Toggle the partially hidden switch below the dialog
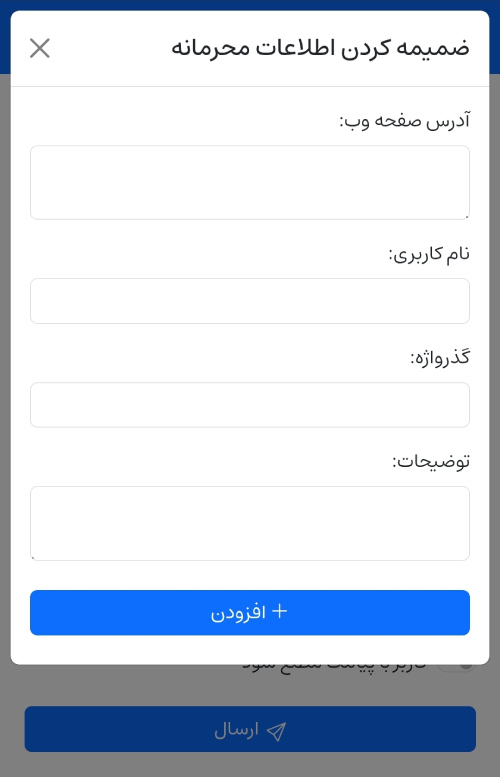This screenshot has width=500, height=777. (456, 666)
